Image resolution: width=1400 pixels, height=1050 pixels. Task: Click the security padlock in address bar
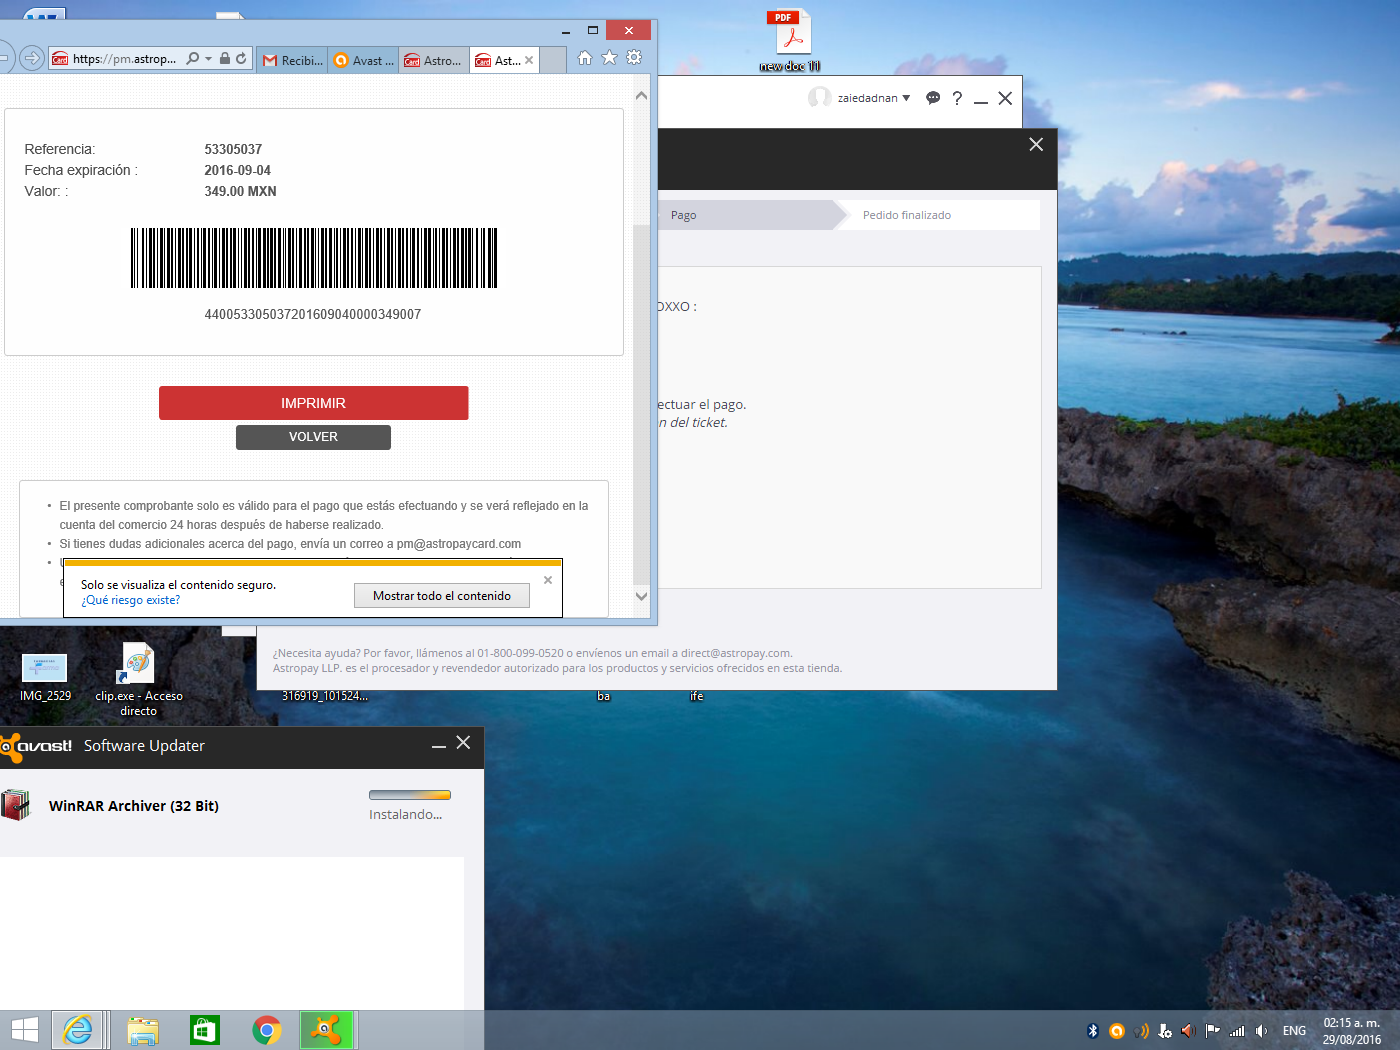(225, 59)
